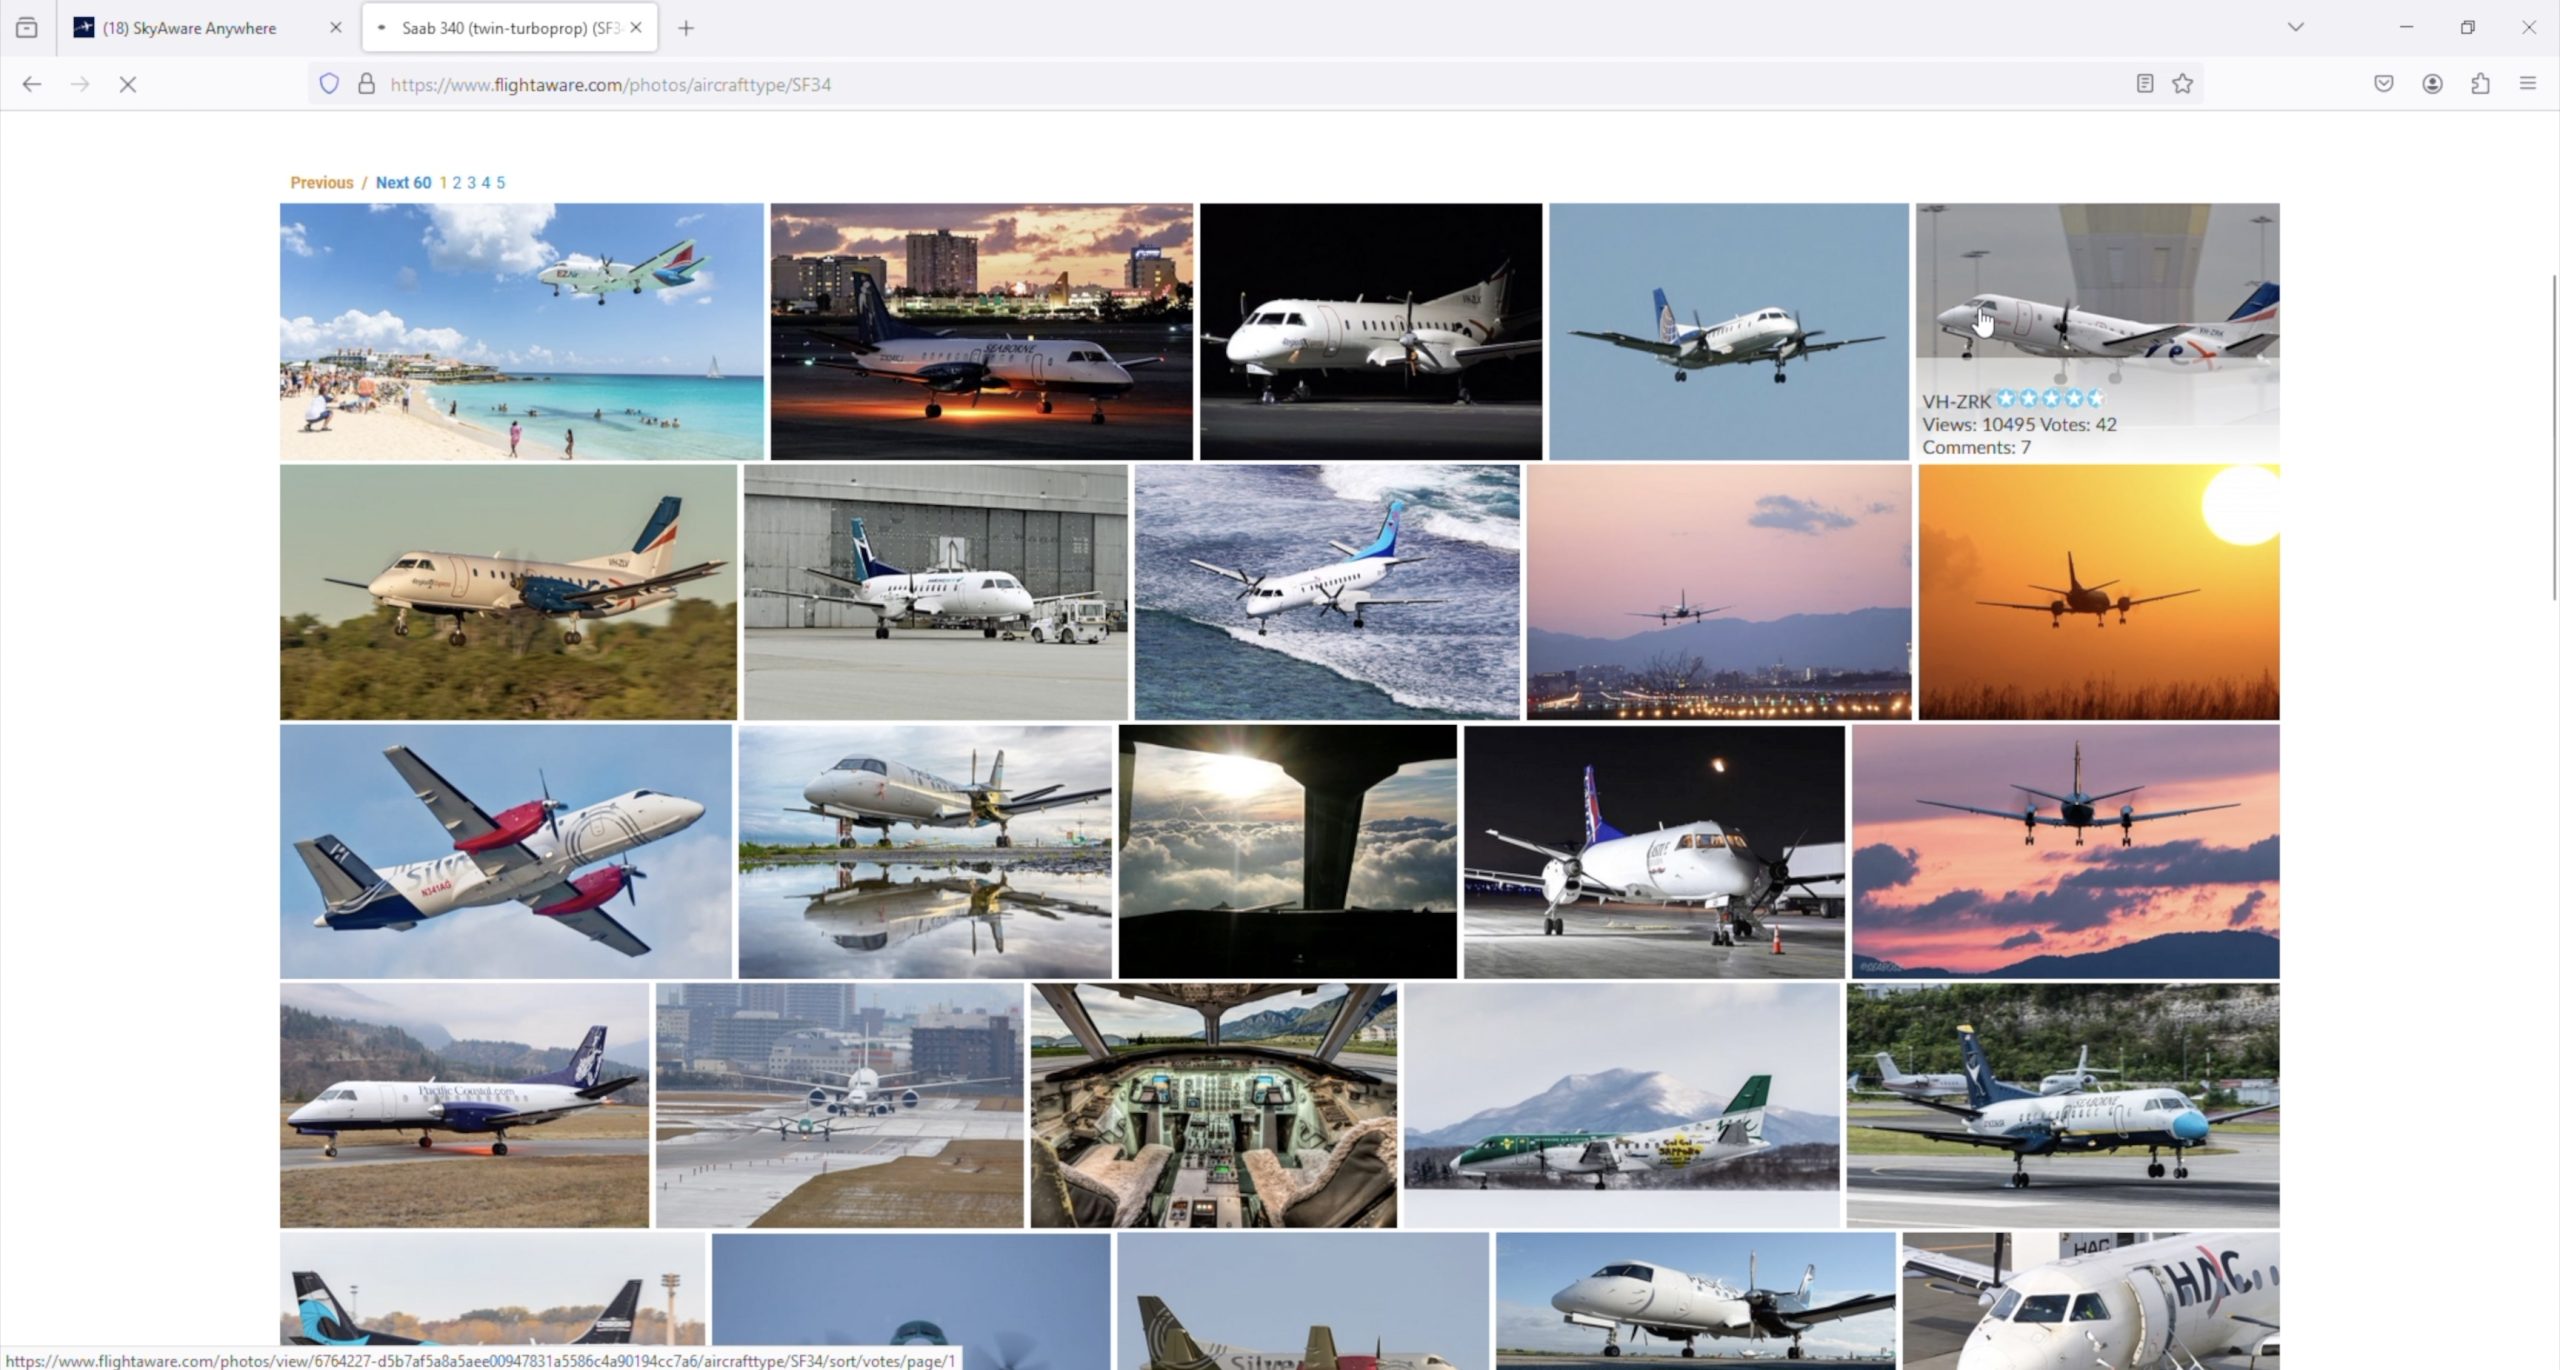Image resolution: width=2560 pixels, height=1370 pixels.
Task: Click tracking protection shield icon
Action: [x=329, y=84]
